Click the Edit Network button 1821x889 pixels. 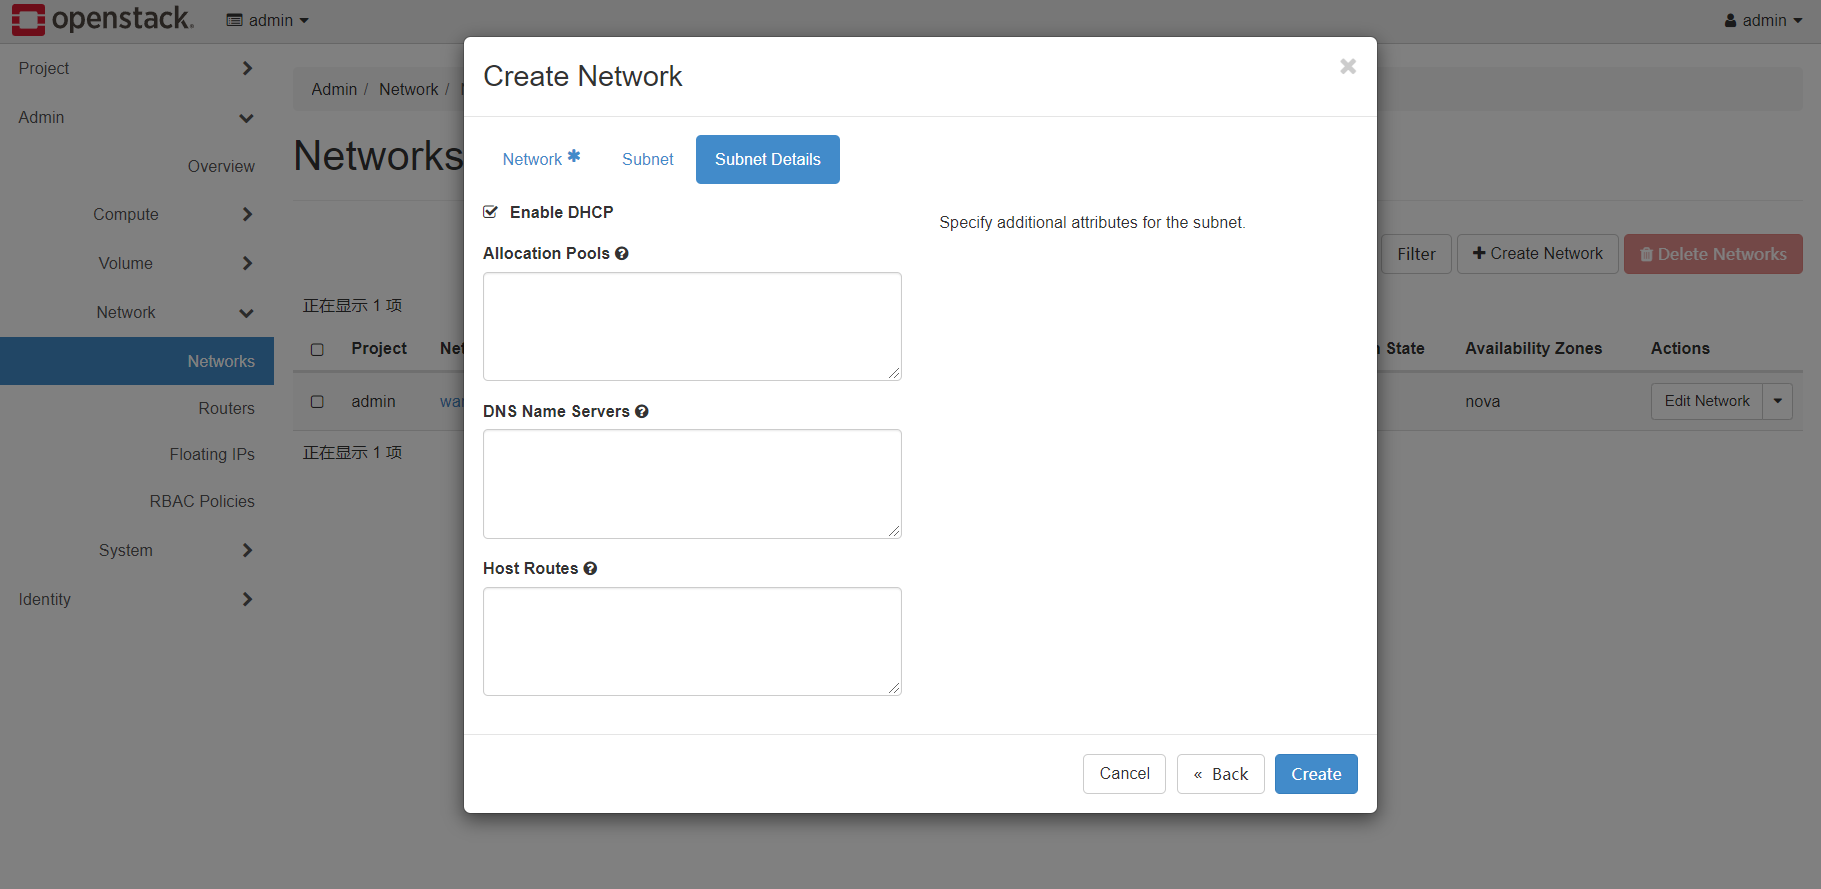1707,401
